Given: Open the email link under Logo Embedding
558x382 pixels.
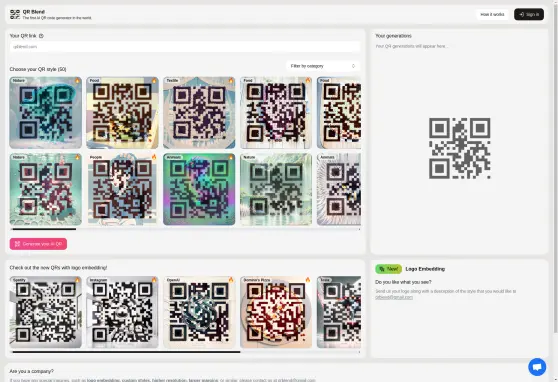Looking at the screenshot, I should 394,297.
